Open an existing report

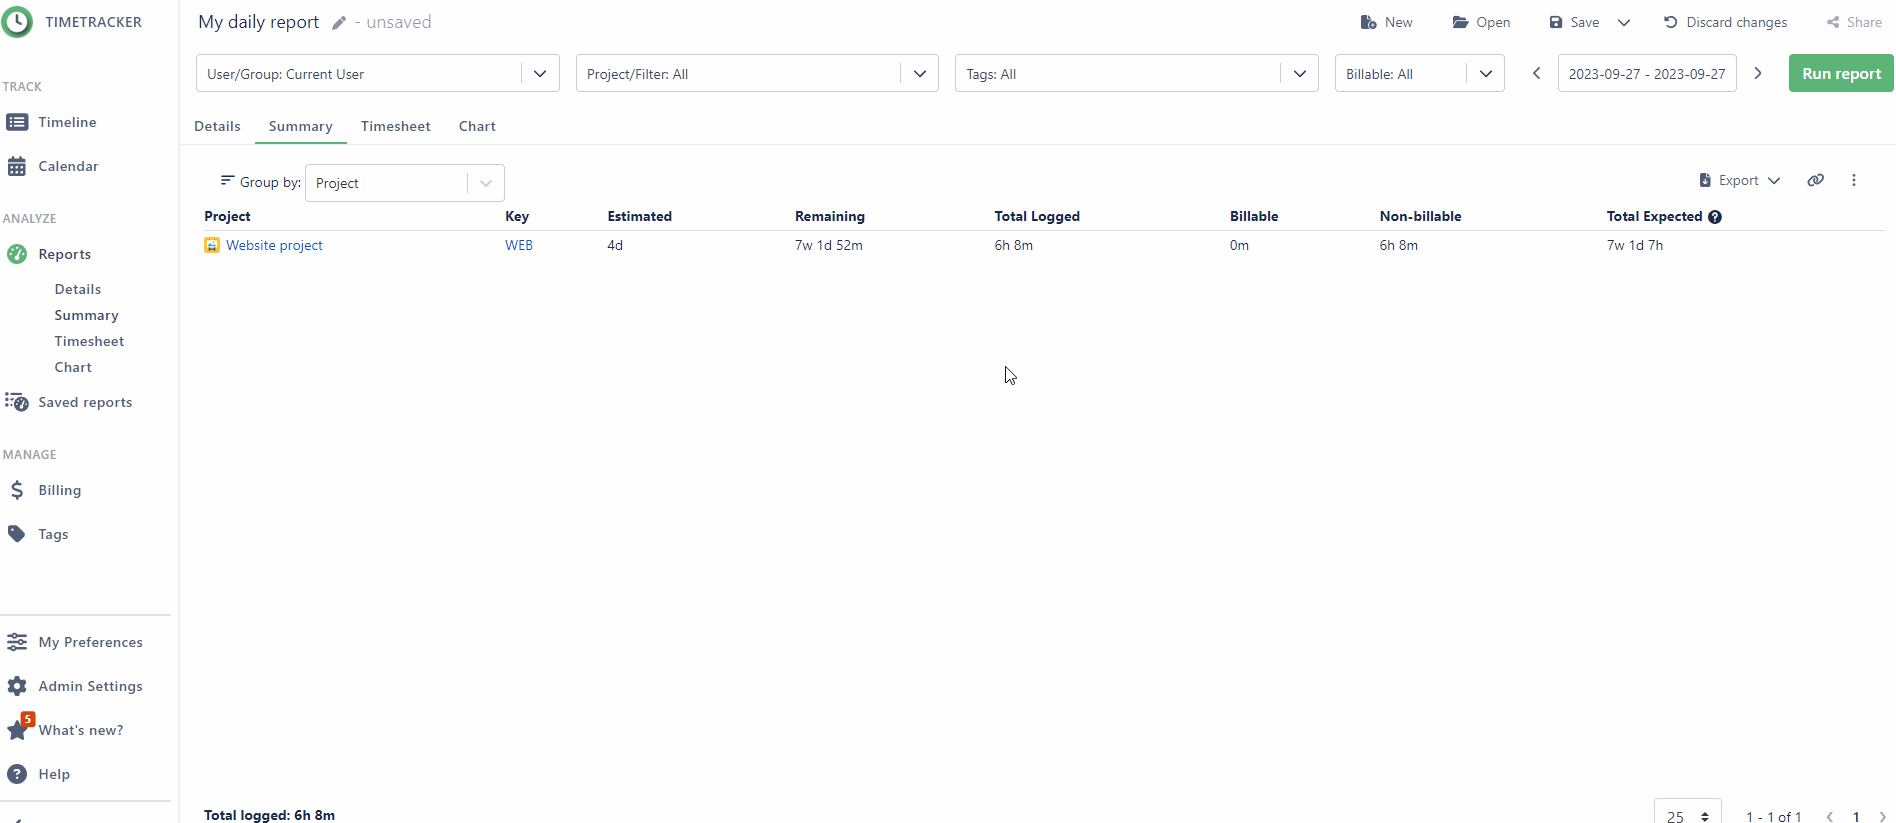click(x=1481, y=22)
